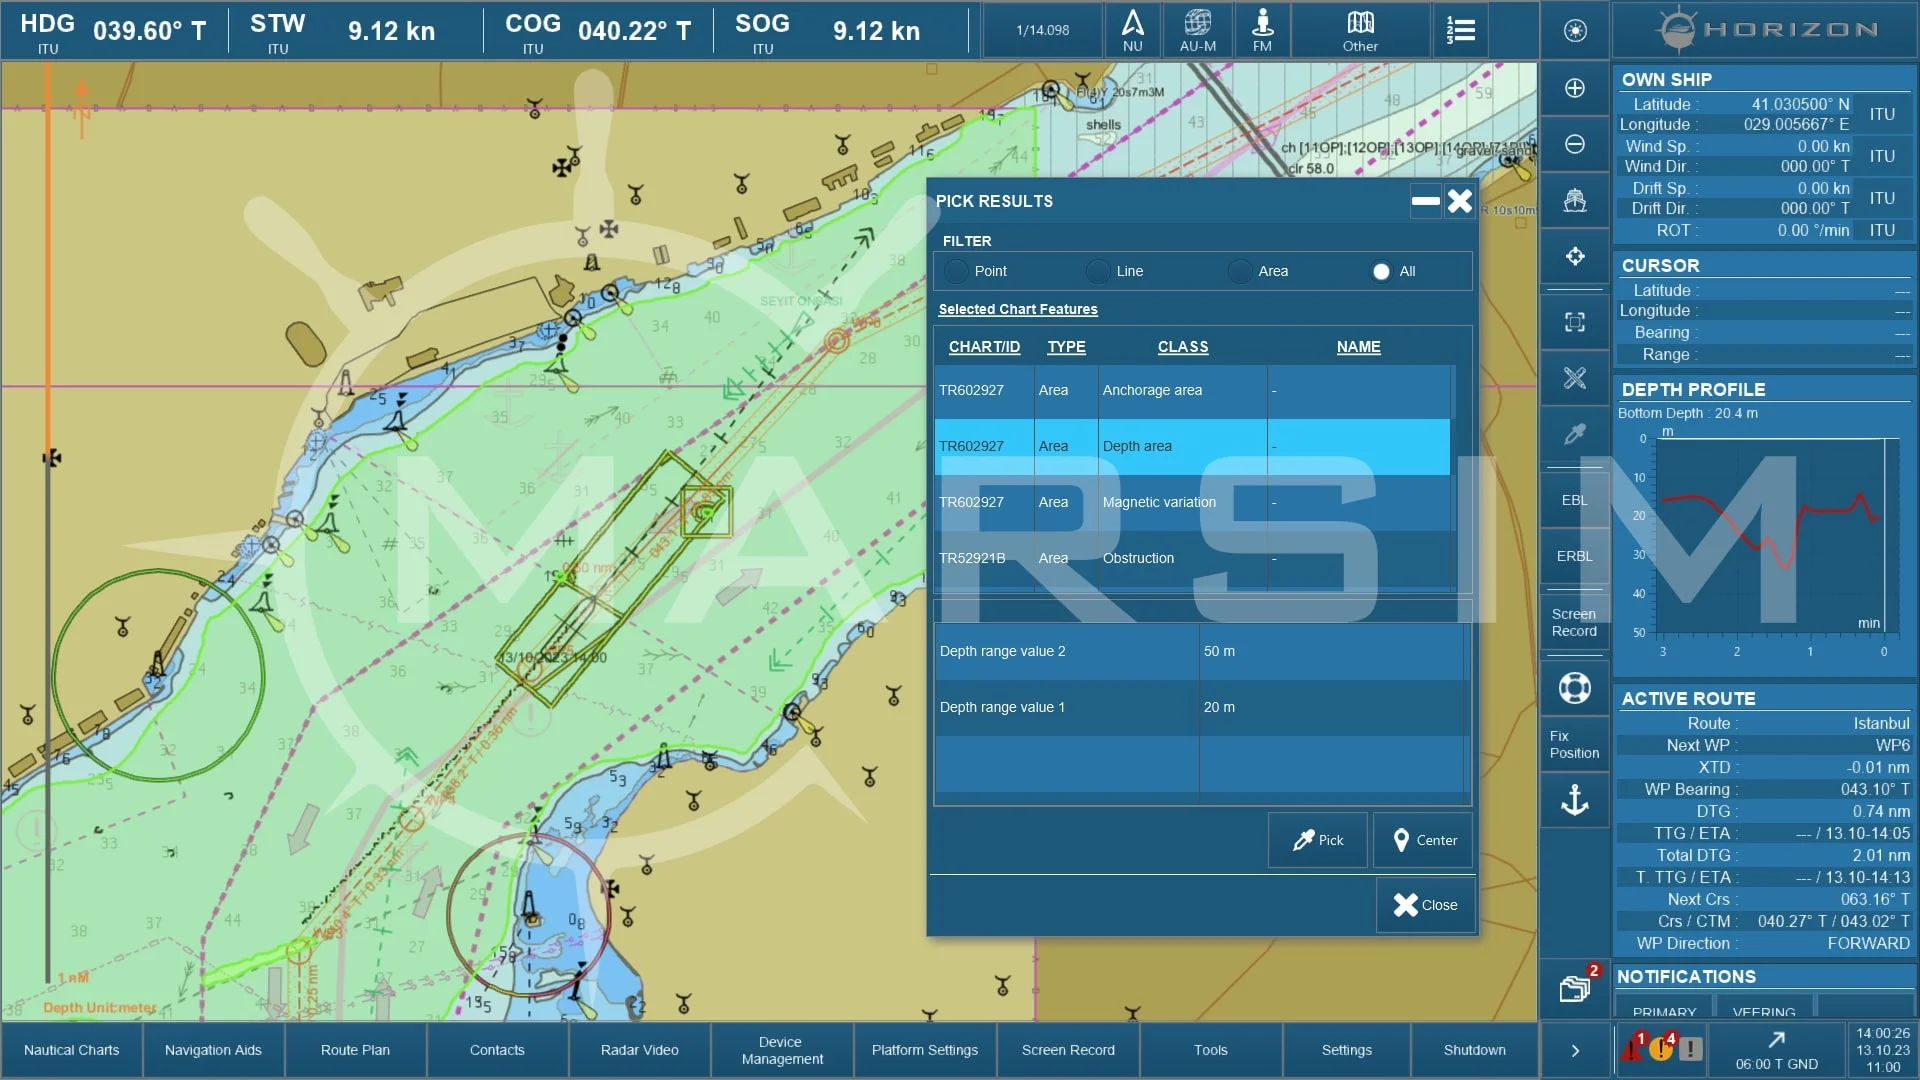Screen dimensions: 1920x1080
Task: Open the Other charts icon
Action: click(x=1360, y=31)
